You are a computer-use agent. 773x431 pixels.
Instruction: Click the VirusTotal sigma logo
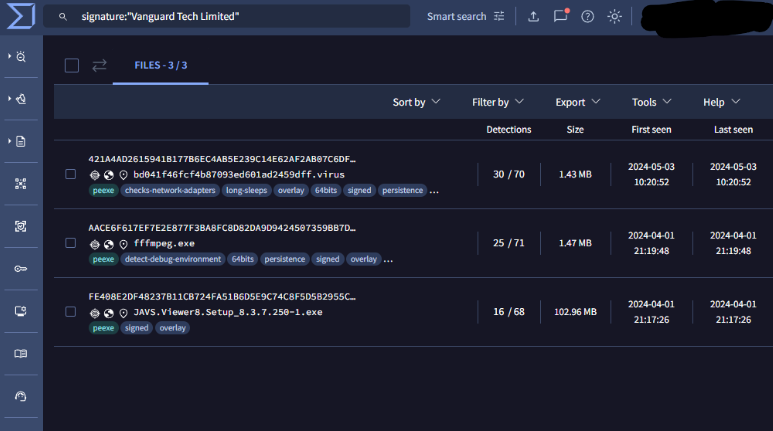click(20, 17)
